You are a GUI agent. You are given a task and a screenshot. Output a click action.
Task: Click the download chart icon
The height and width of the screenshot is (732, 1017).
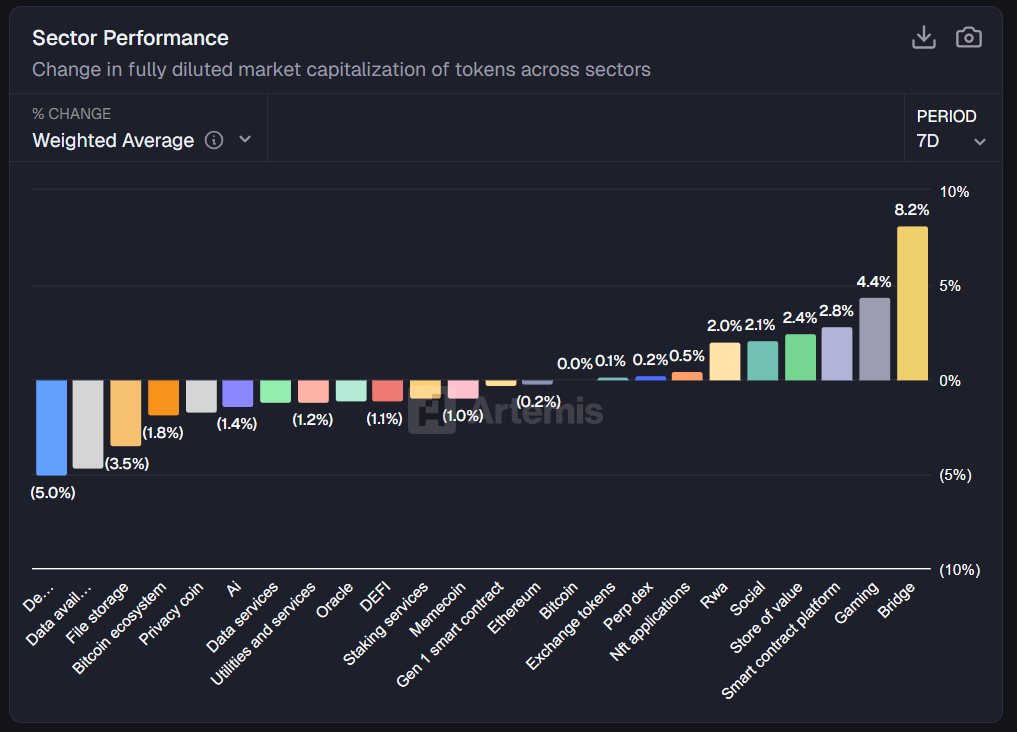click(x=923, y=38)
